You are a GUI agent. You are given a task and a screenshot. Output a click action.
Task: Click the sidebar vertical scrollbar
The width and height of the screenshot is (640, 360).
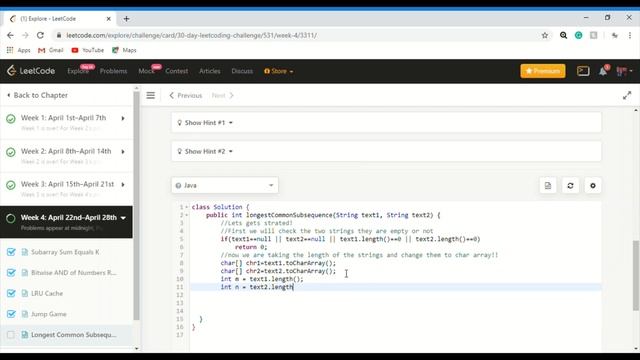pos(136,206)
